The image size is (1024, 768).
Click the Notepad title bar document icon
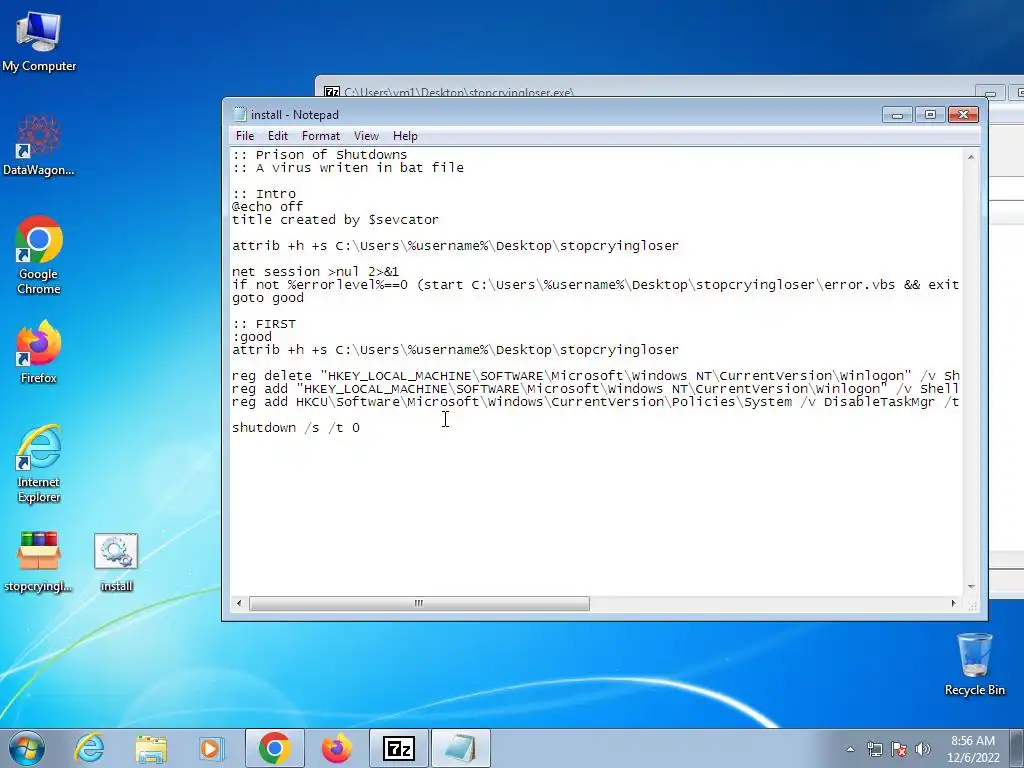[240, 114]
